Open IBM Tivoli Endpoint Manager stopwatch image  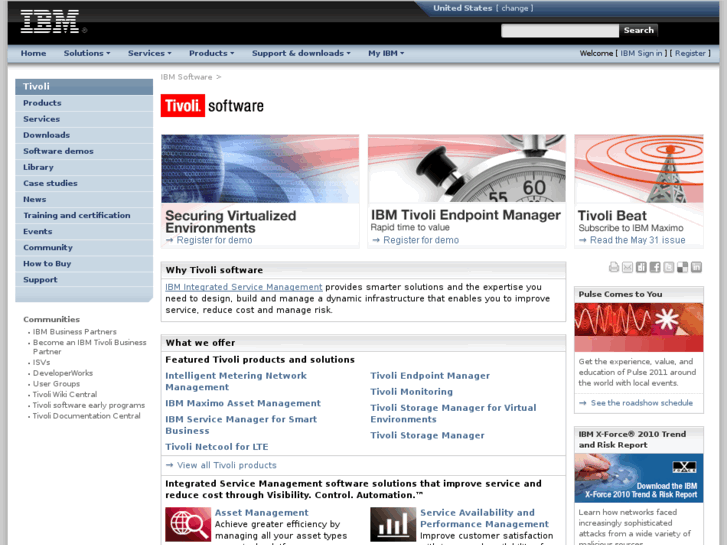(x=467, y=169)
